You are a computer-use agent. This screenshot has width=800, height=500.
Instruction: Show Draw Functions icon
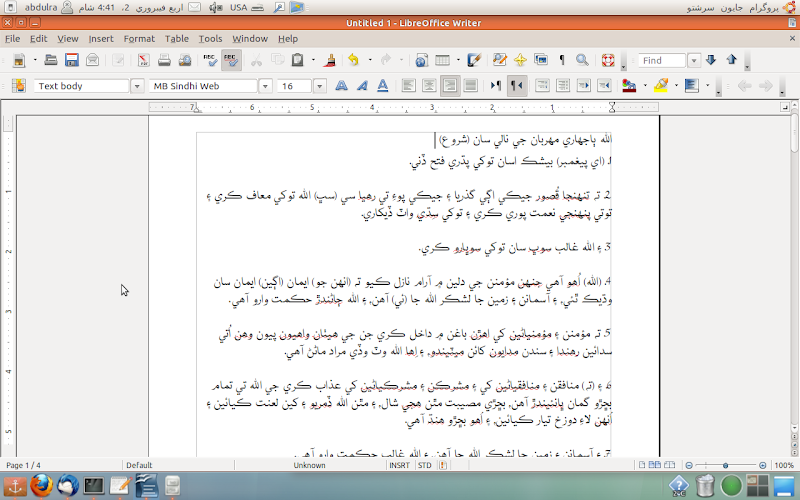[474, 60]
